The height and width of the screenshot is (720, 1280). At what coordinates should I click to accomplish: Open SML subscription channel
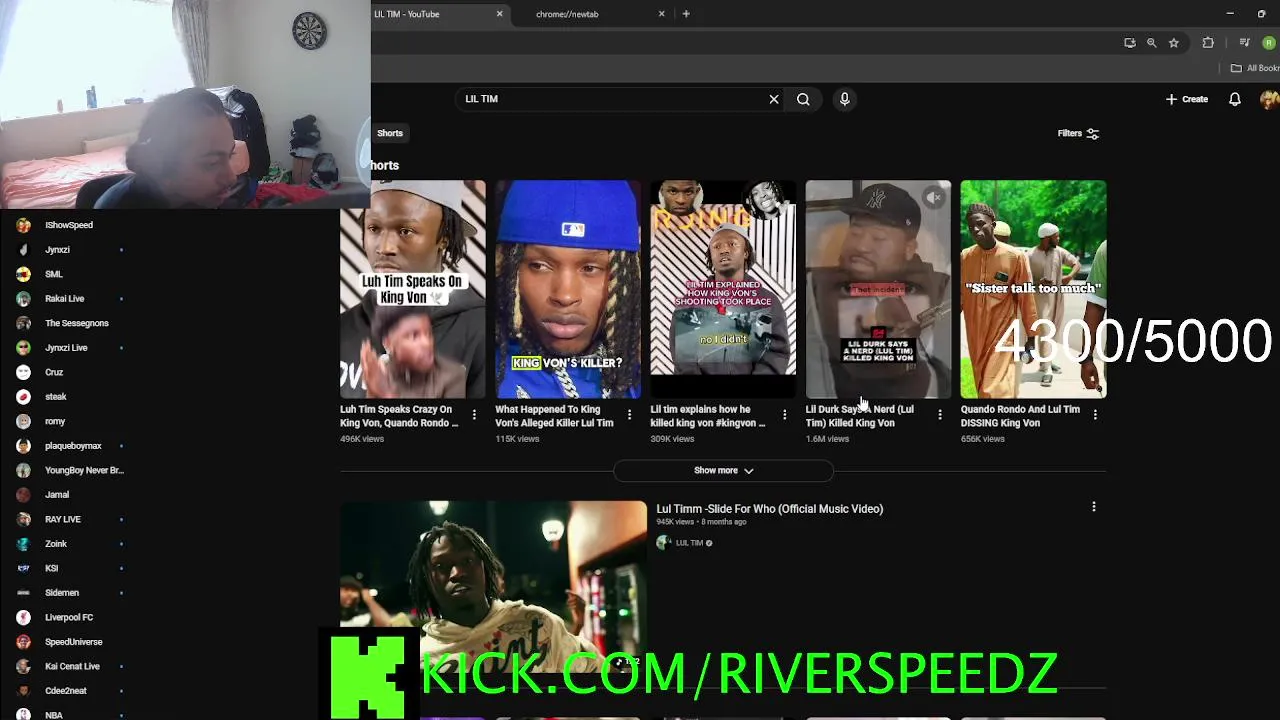[54, 274]
